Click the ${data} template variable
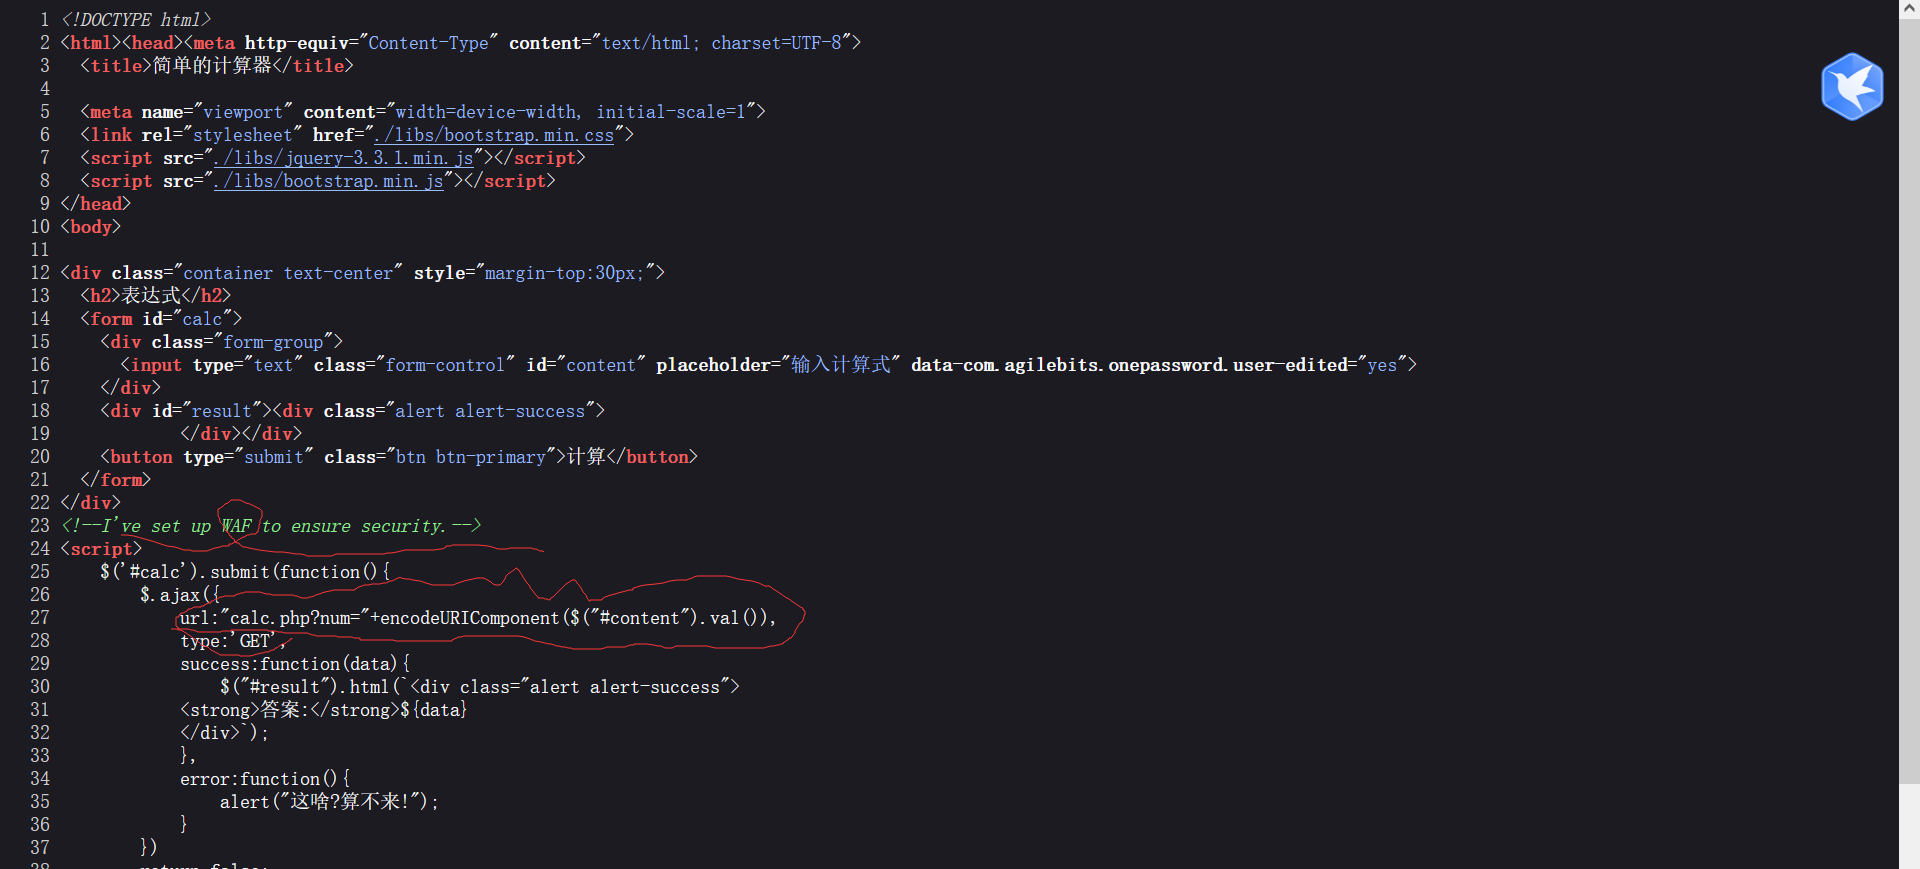 click(434, 710)
